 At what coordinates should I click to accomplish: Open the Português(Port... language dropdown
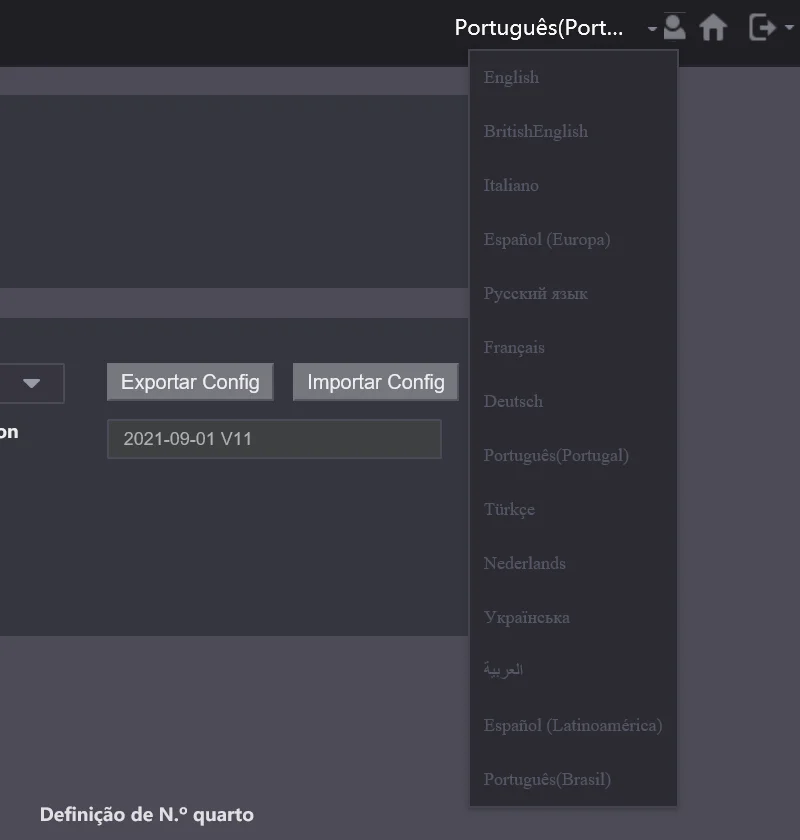tap(555, 27)
